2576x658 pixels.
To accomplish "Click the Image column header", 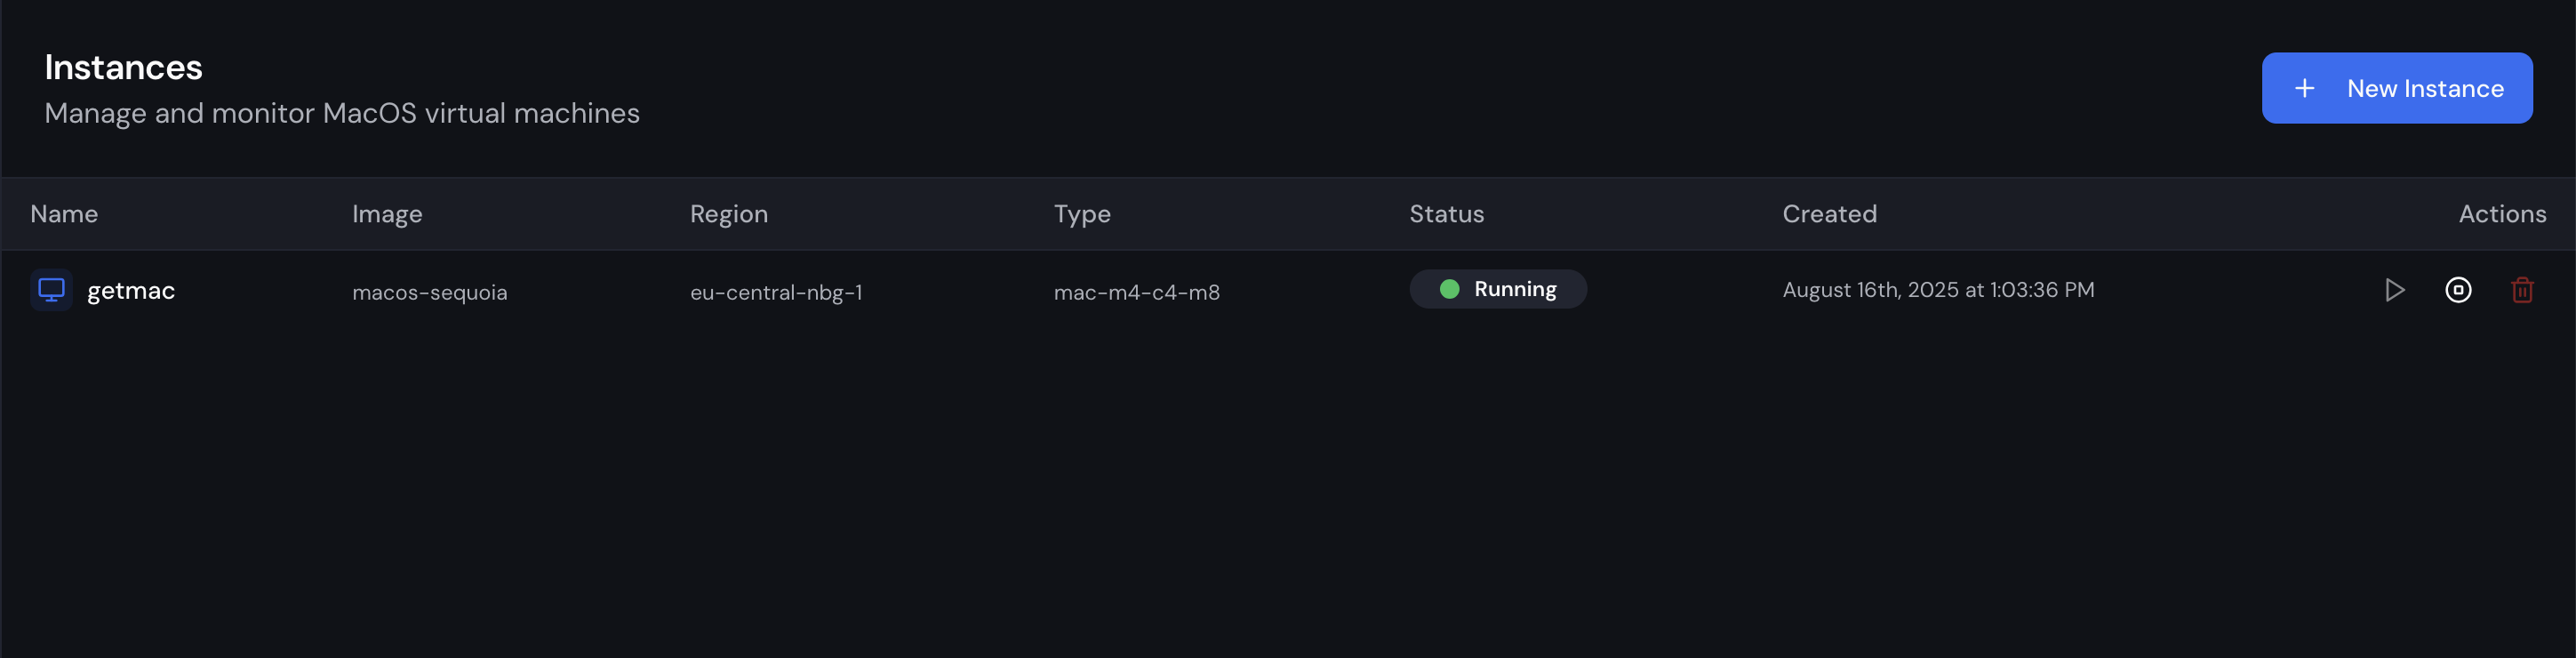I will pos(387,213).
